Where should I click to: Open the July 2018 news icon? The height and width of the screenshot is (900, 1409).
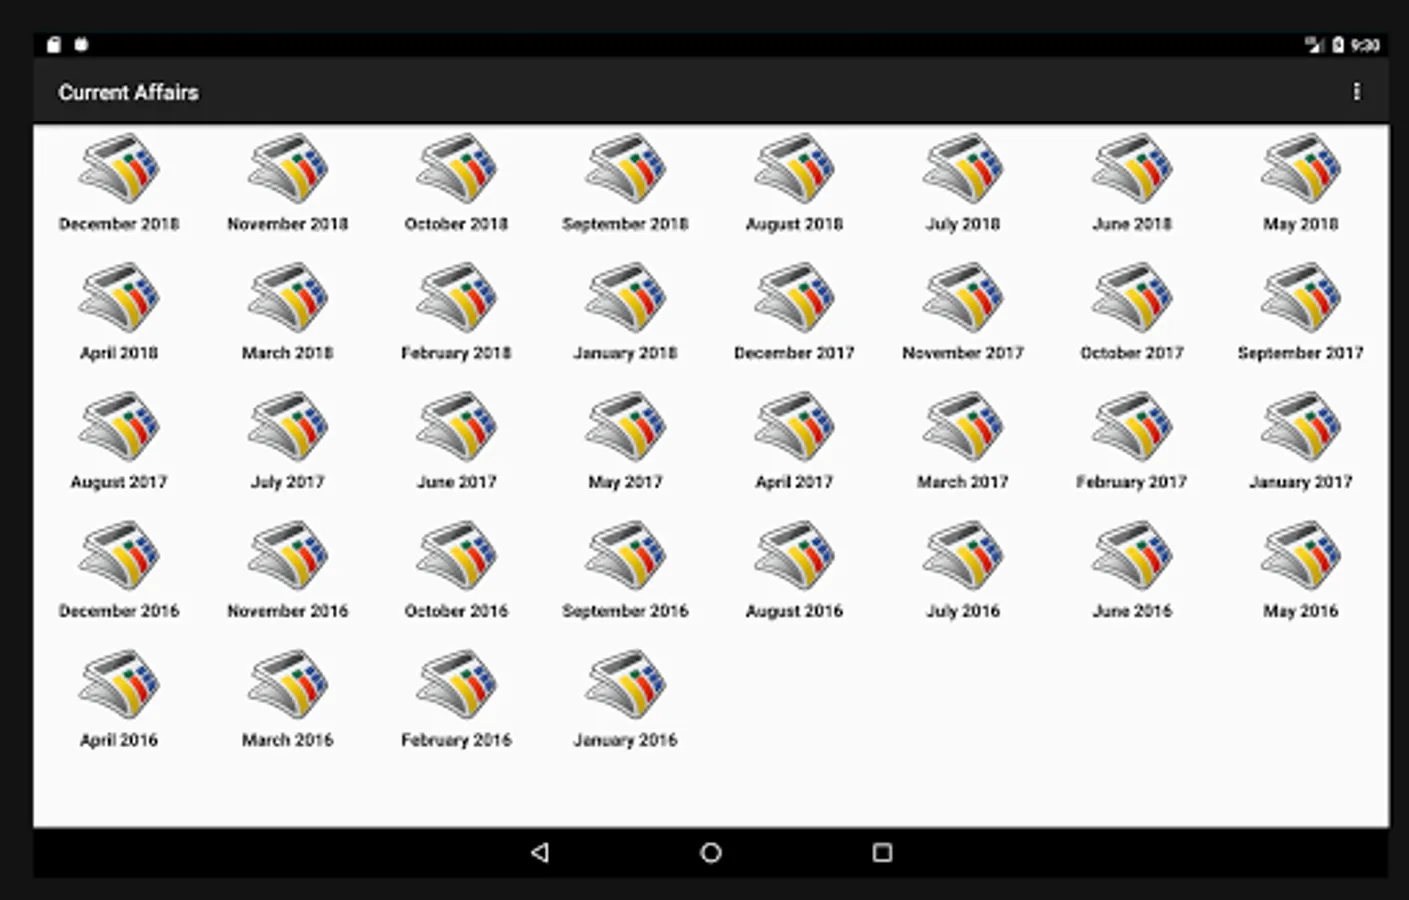tap(964, 169)
